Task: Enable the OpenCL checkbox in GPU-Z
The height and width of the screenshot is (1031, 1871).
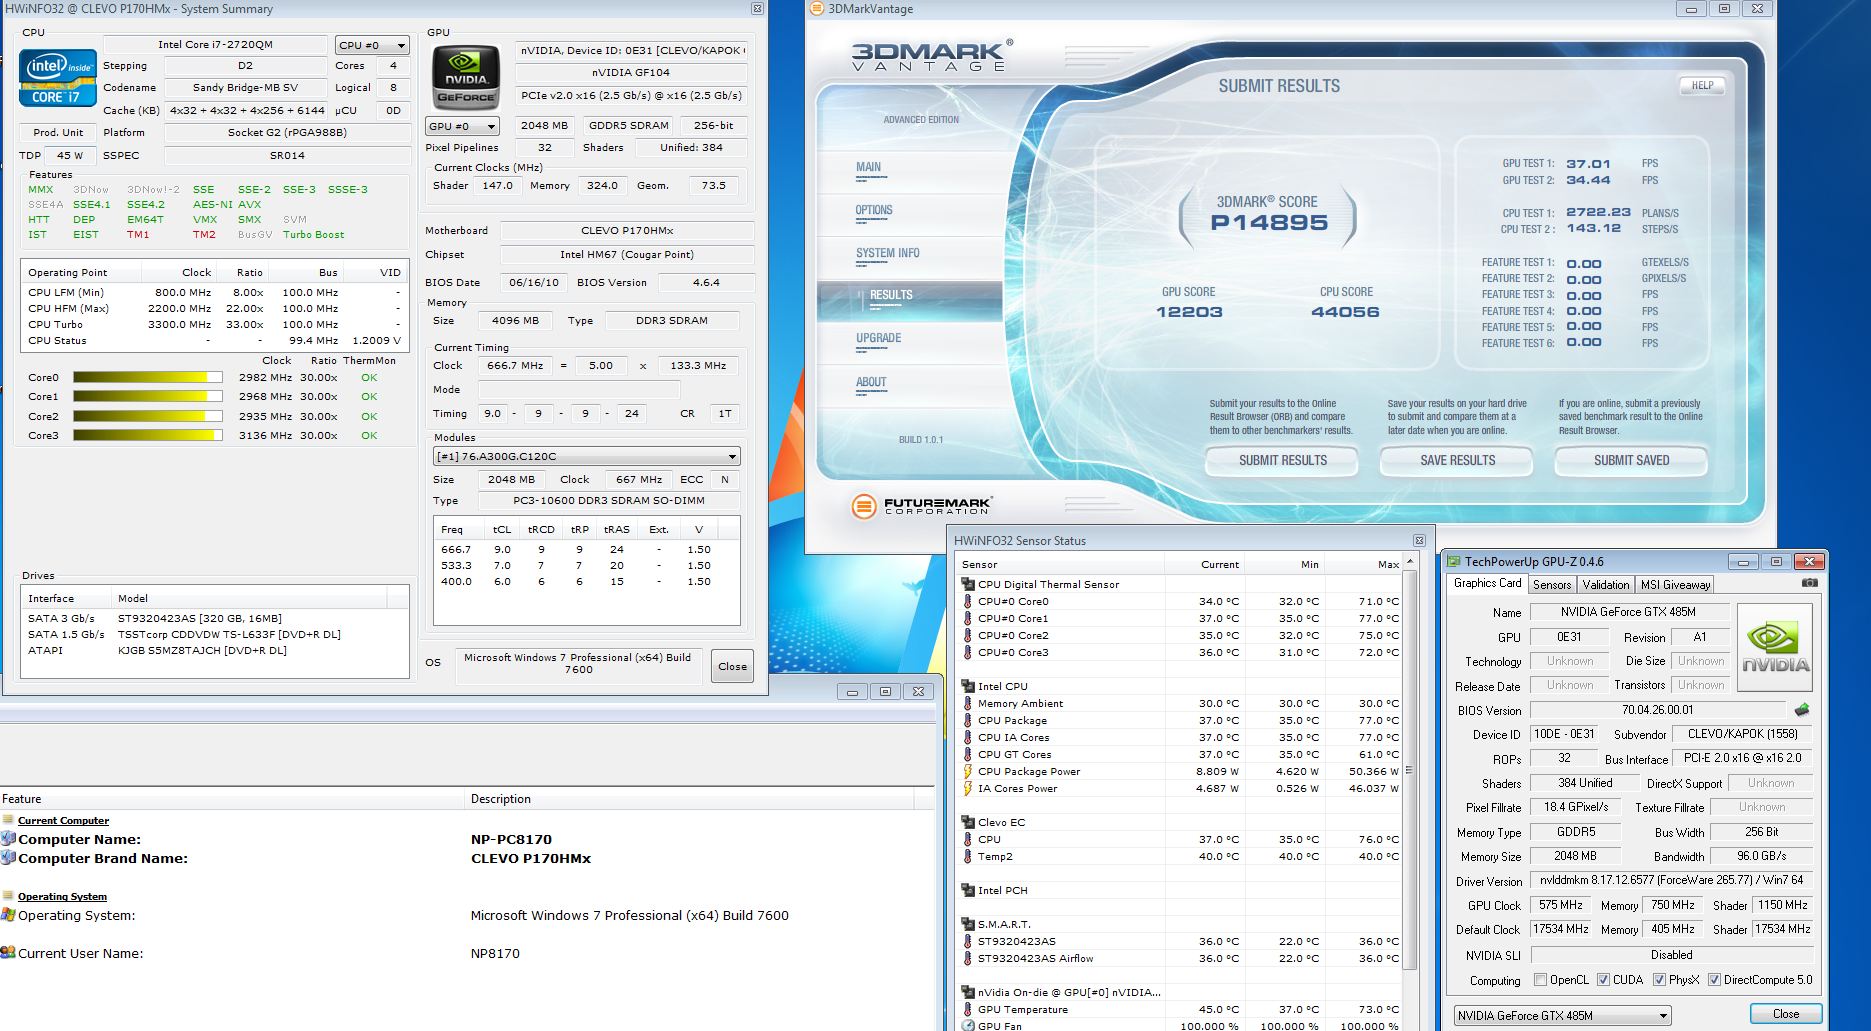Action: [1540, 980]
